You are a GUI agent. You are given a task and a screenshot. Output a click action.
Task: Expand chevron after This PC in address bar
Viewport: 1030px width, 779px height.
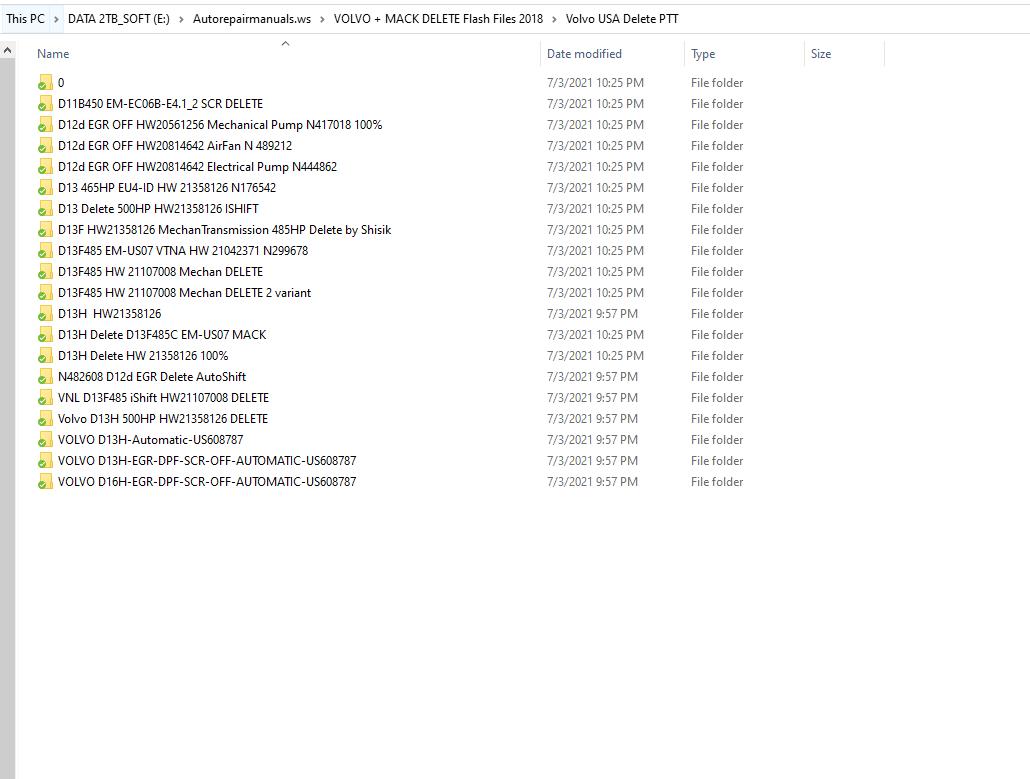pos(56,19)
